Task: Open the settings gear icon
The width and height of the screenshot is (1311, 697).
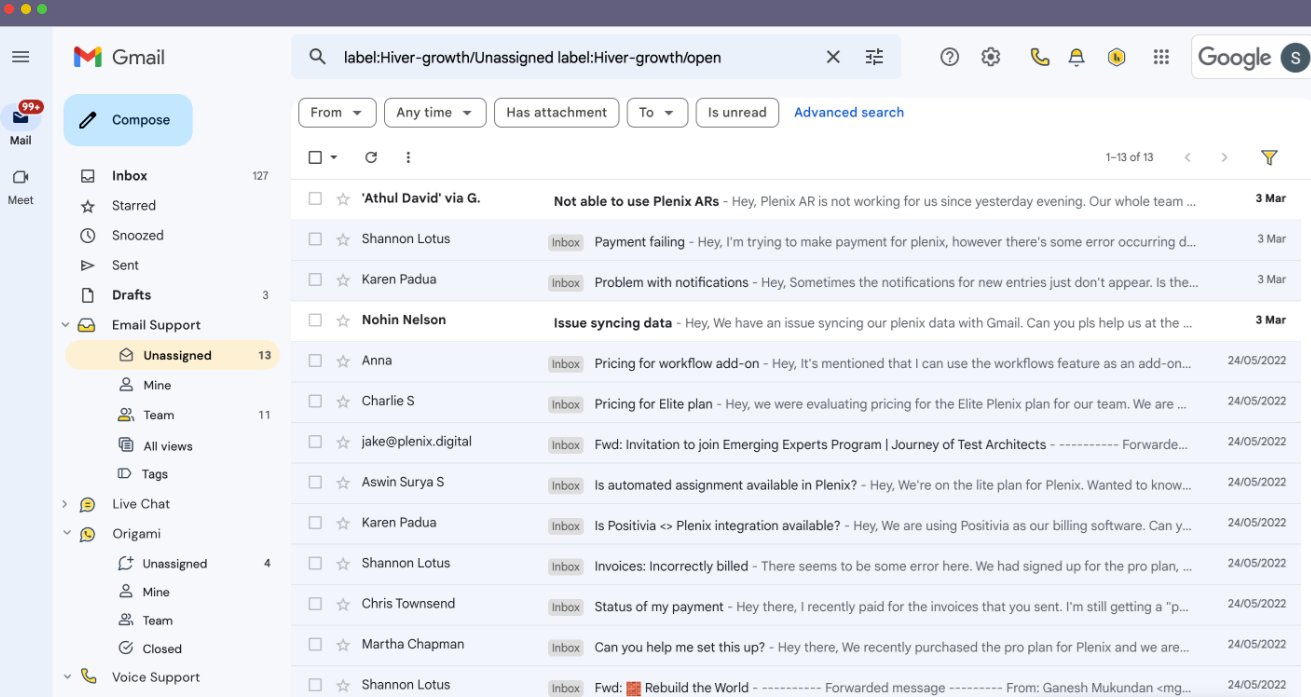Action: click(x=990, y=57)
